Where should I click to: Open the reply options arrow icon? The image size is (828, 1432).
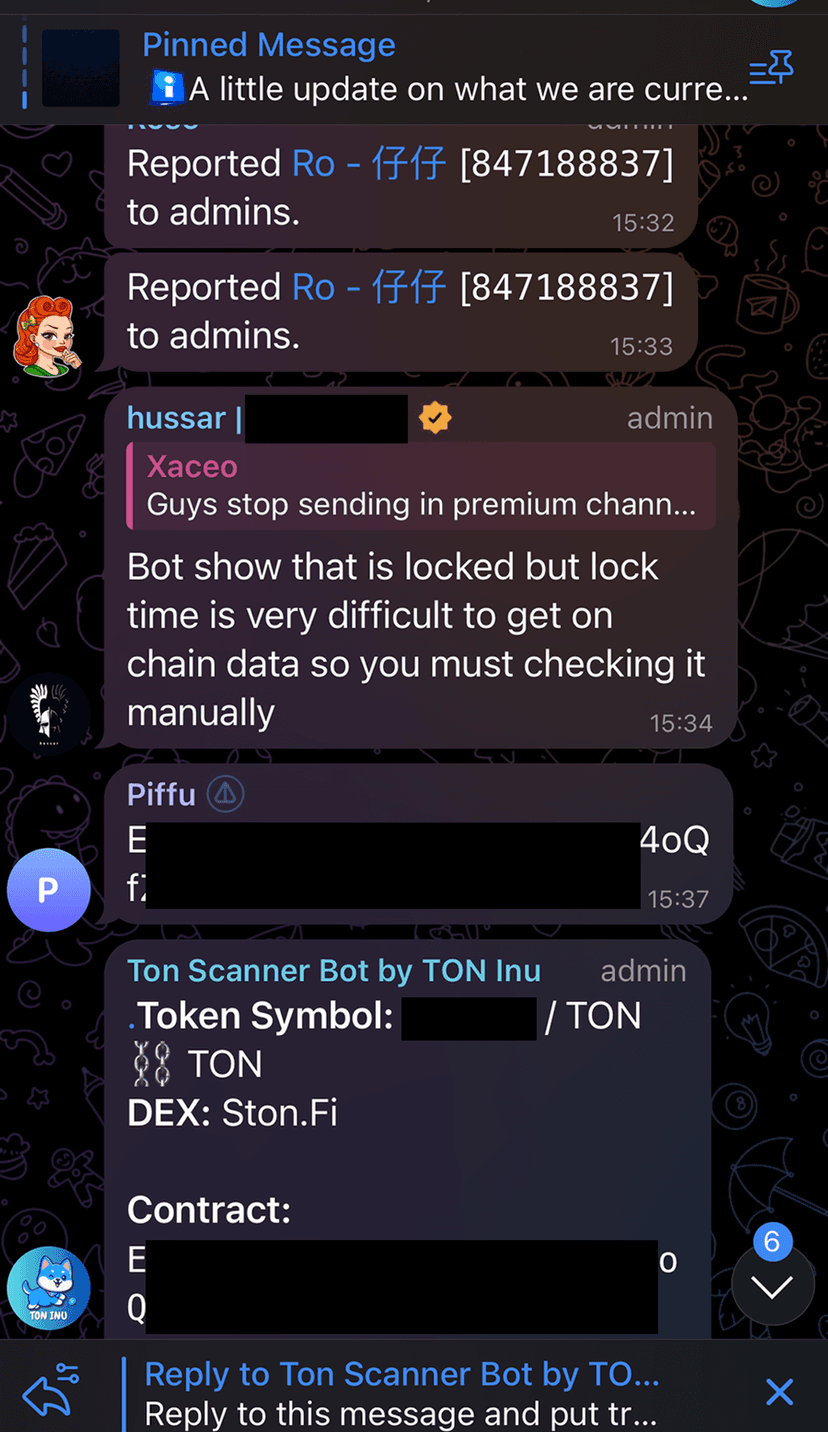[x=50, y=1389]
